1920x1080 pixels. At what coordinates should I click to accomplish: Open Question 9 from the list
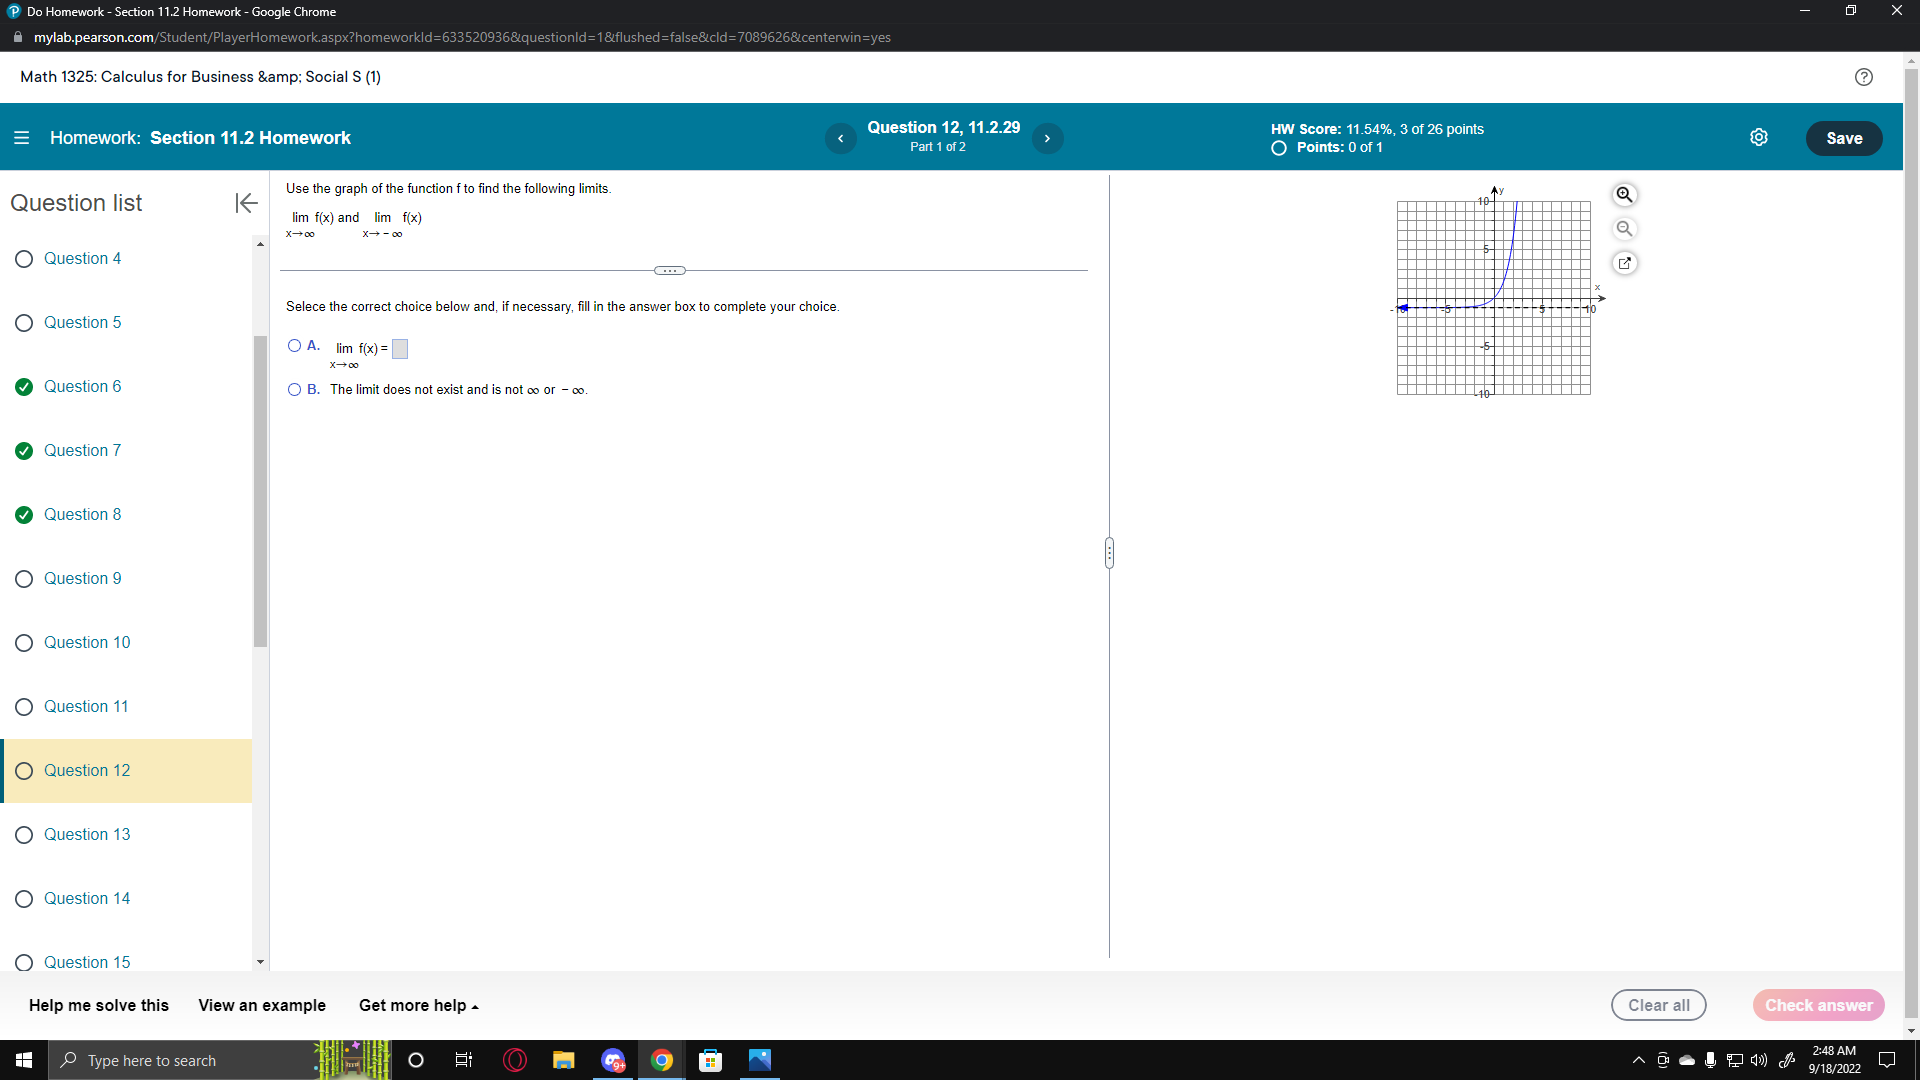[x=82, y=579]
